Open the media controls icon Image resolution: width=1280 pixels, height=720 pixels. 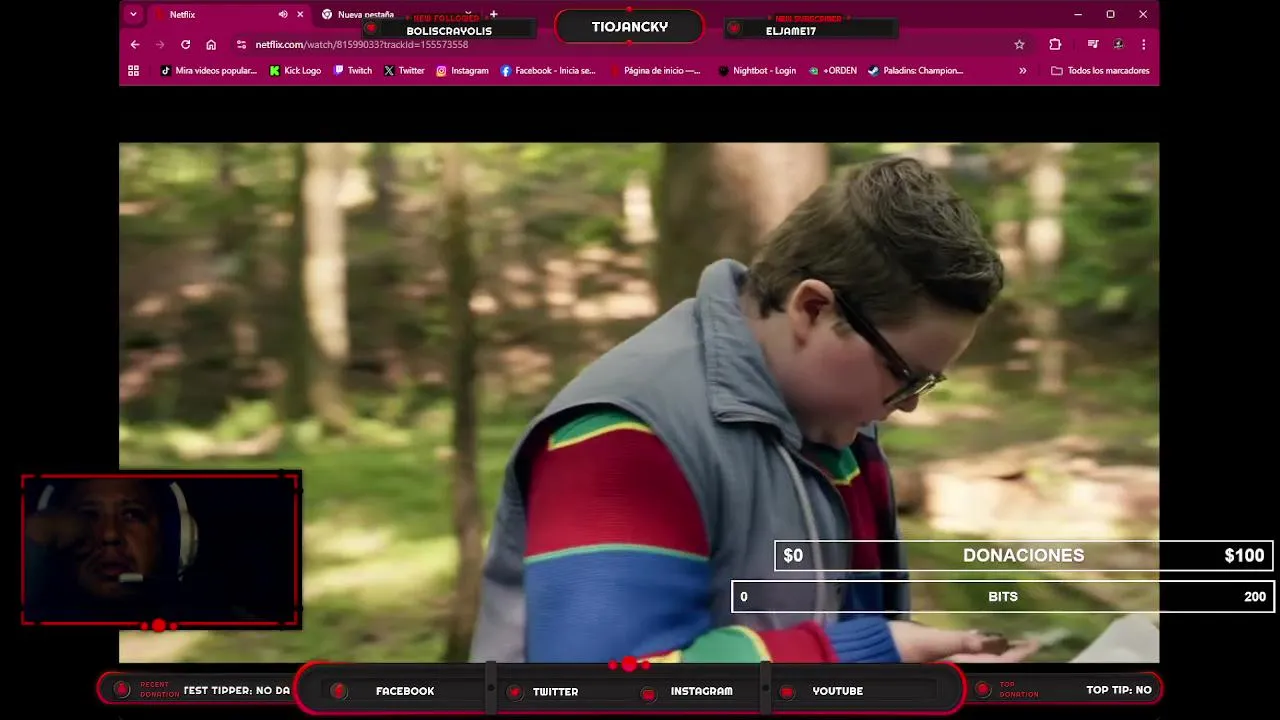1093,44
